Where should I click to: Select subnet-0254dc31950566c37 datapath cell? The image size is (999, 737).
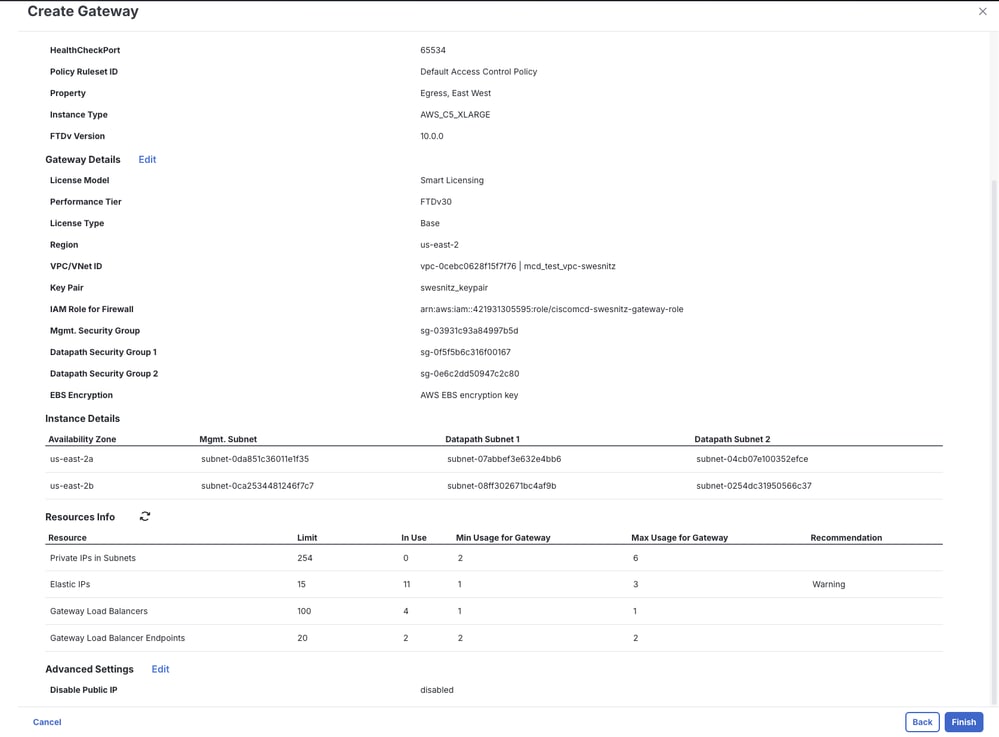(x=754, y=486)
